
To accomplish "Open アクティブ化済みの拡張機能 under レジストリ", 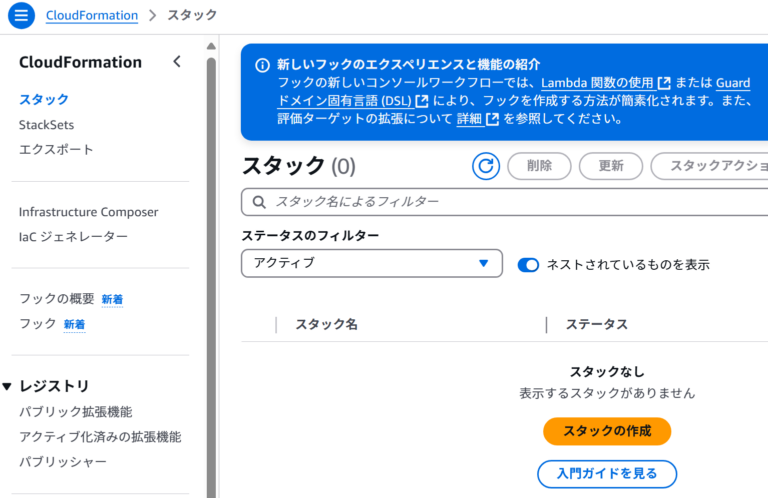I will (x=100, y=437).
